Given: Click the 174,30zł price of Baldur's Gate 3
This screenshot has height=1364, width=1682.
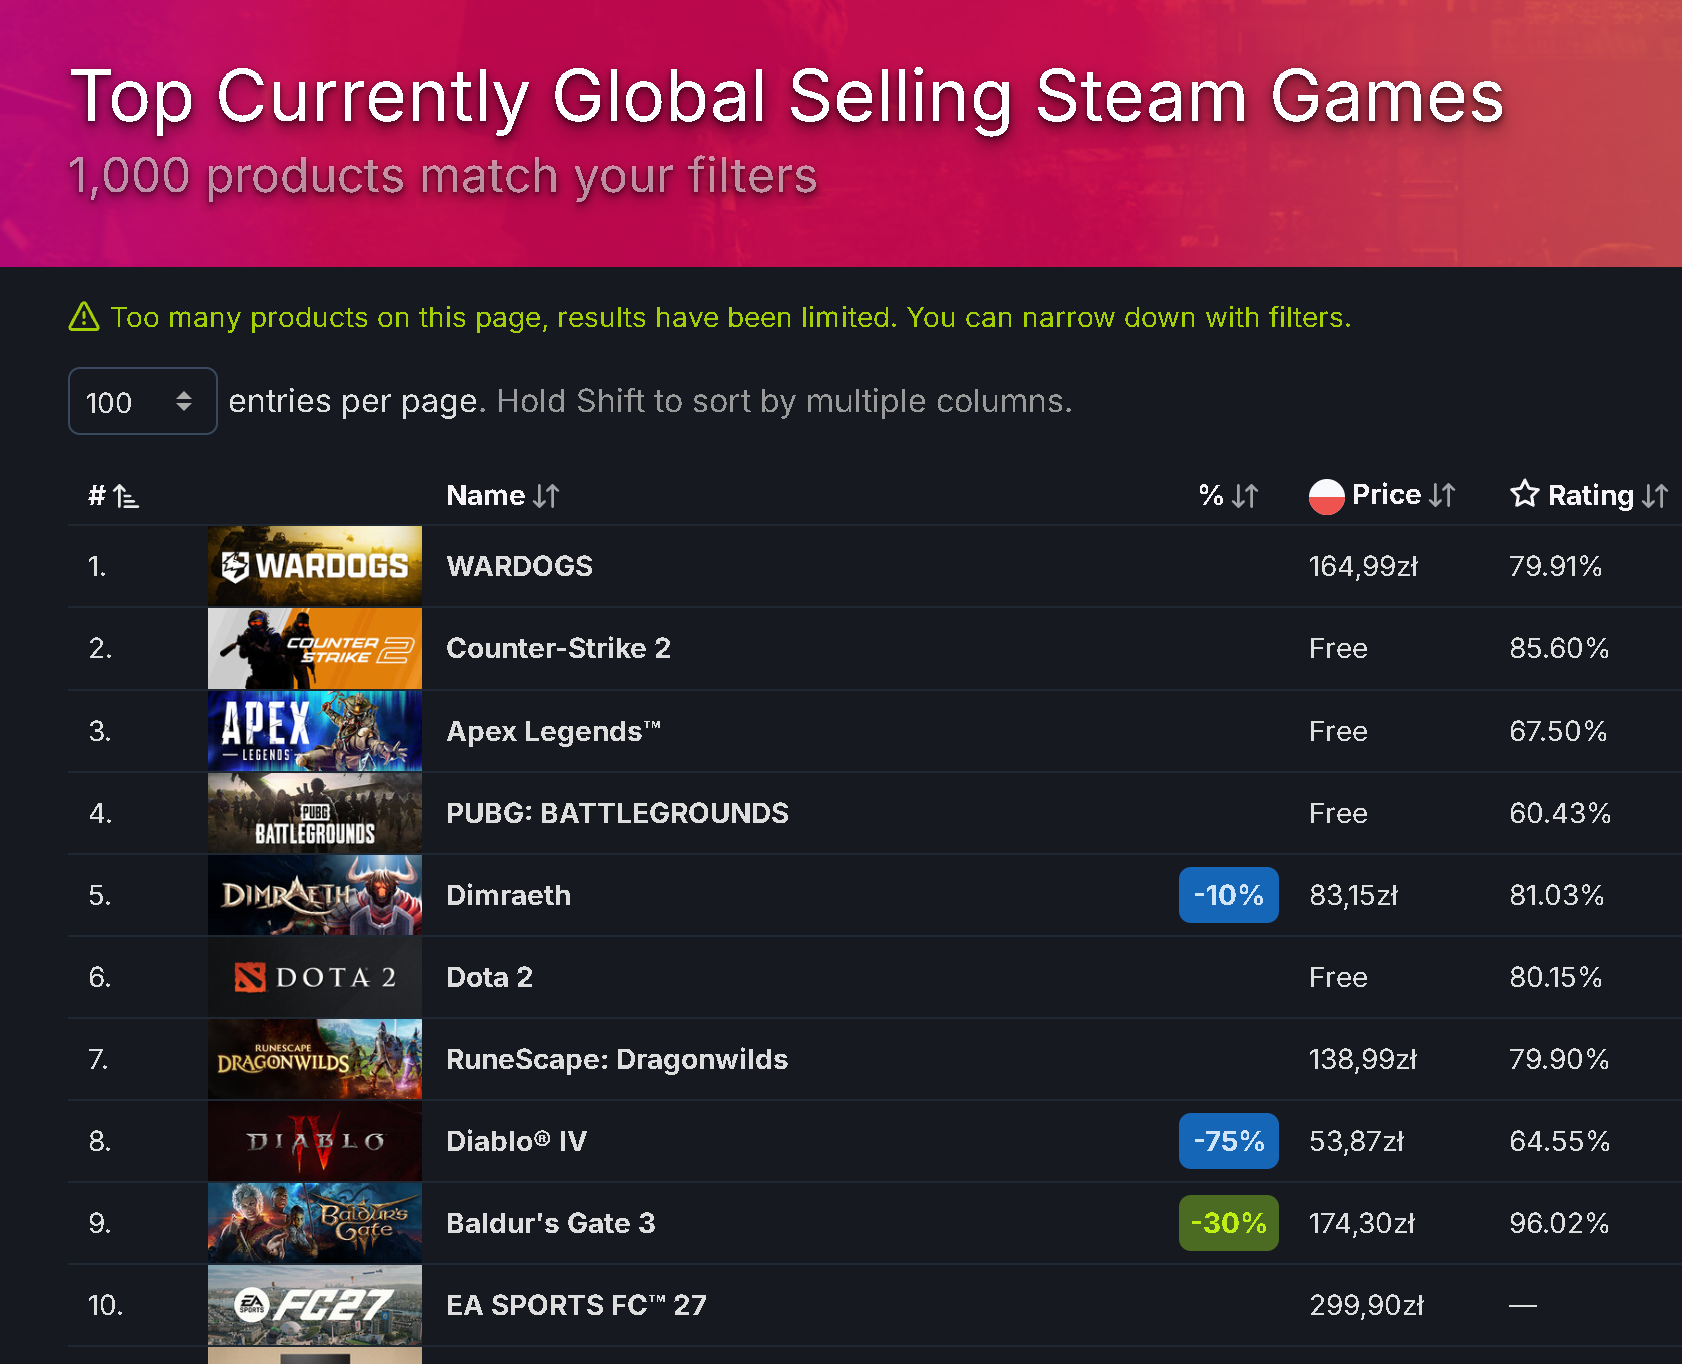Looking at the screenshot, I should pyautogui.click(x=1362, y=1223).
